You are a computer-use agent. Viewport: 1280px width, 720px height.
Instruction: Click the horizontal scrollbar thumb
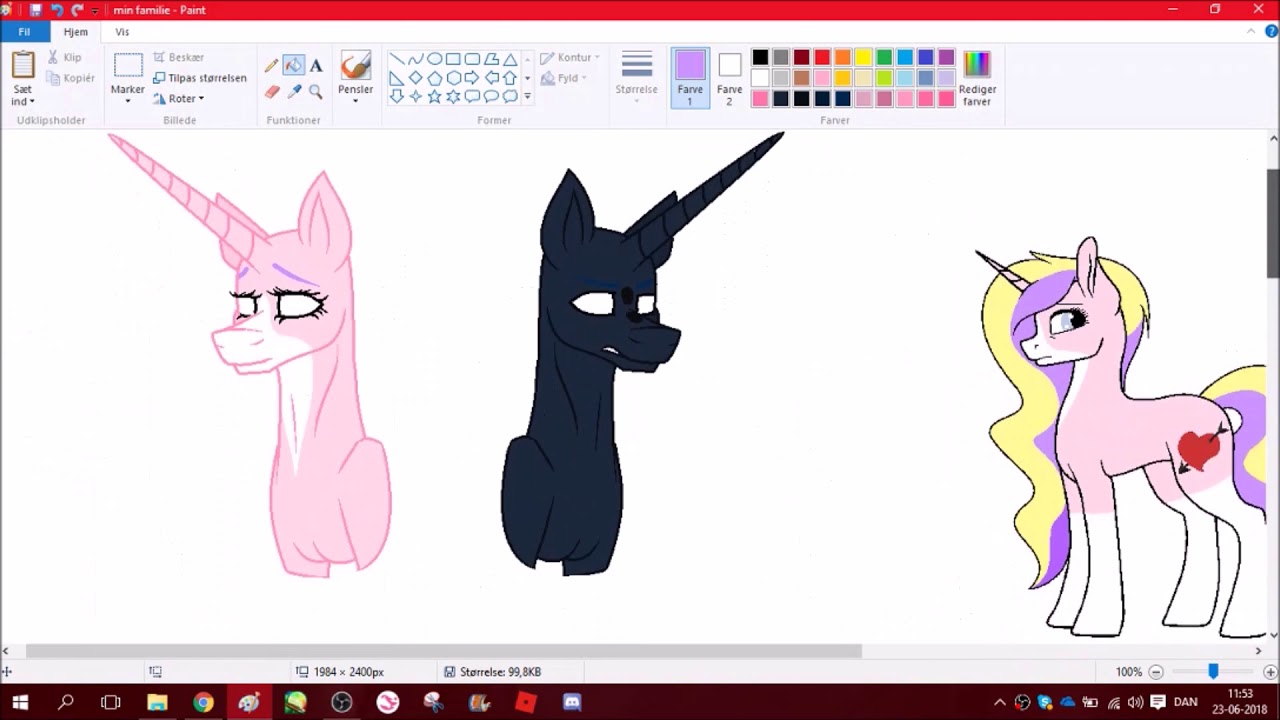pos(443,651)
